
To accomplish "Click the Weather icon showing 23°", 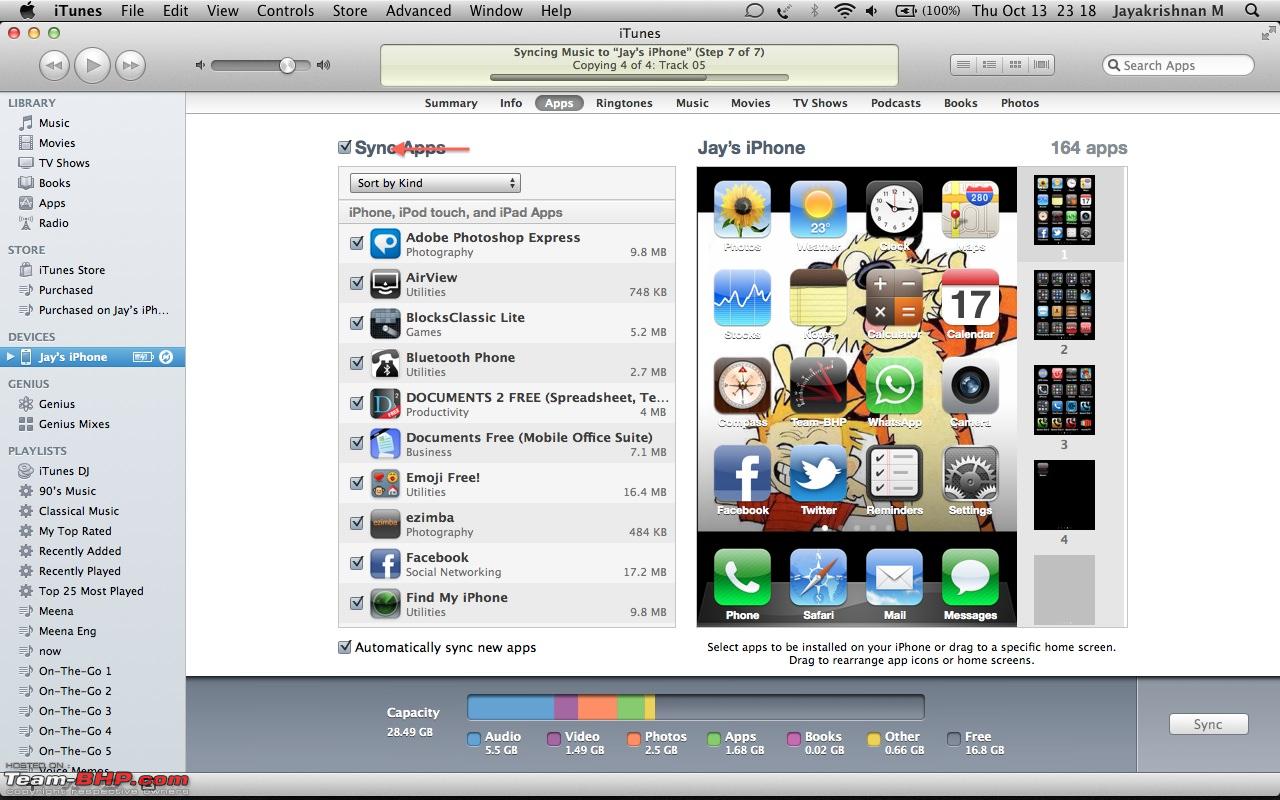I will coord(818,210).
